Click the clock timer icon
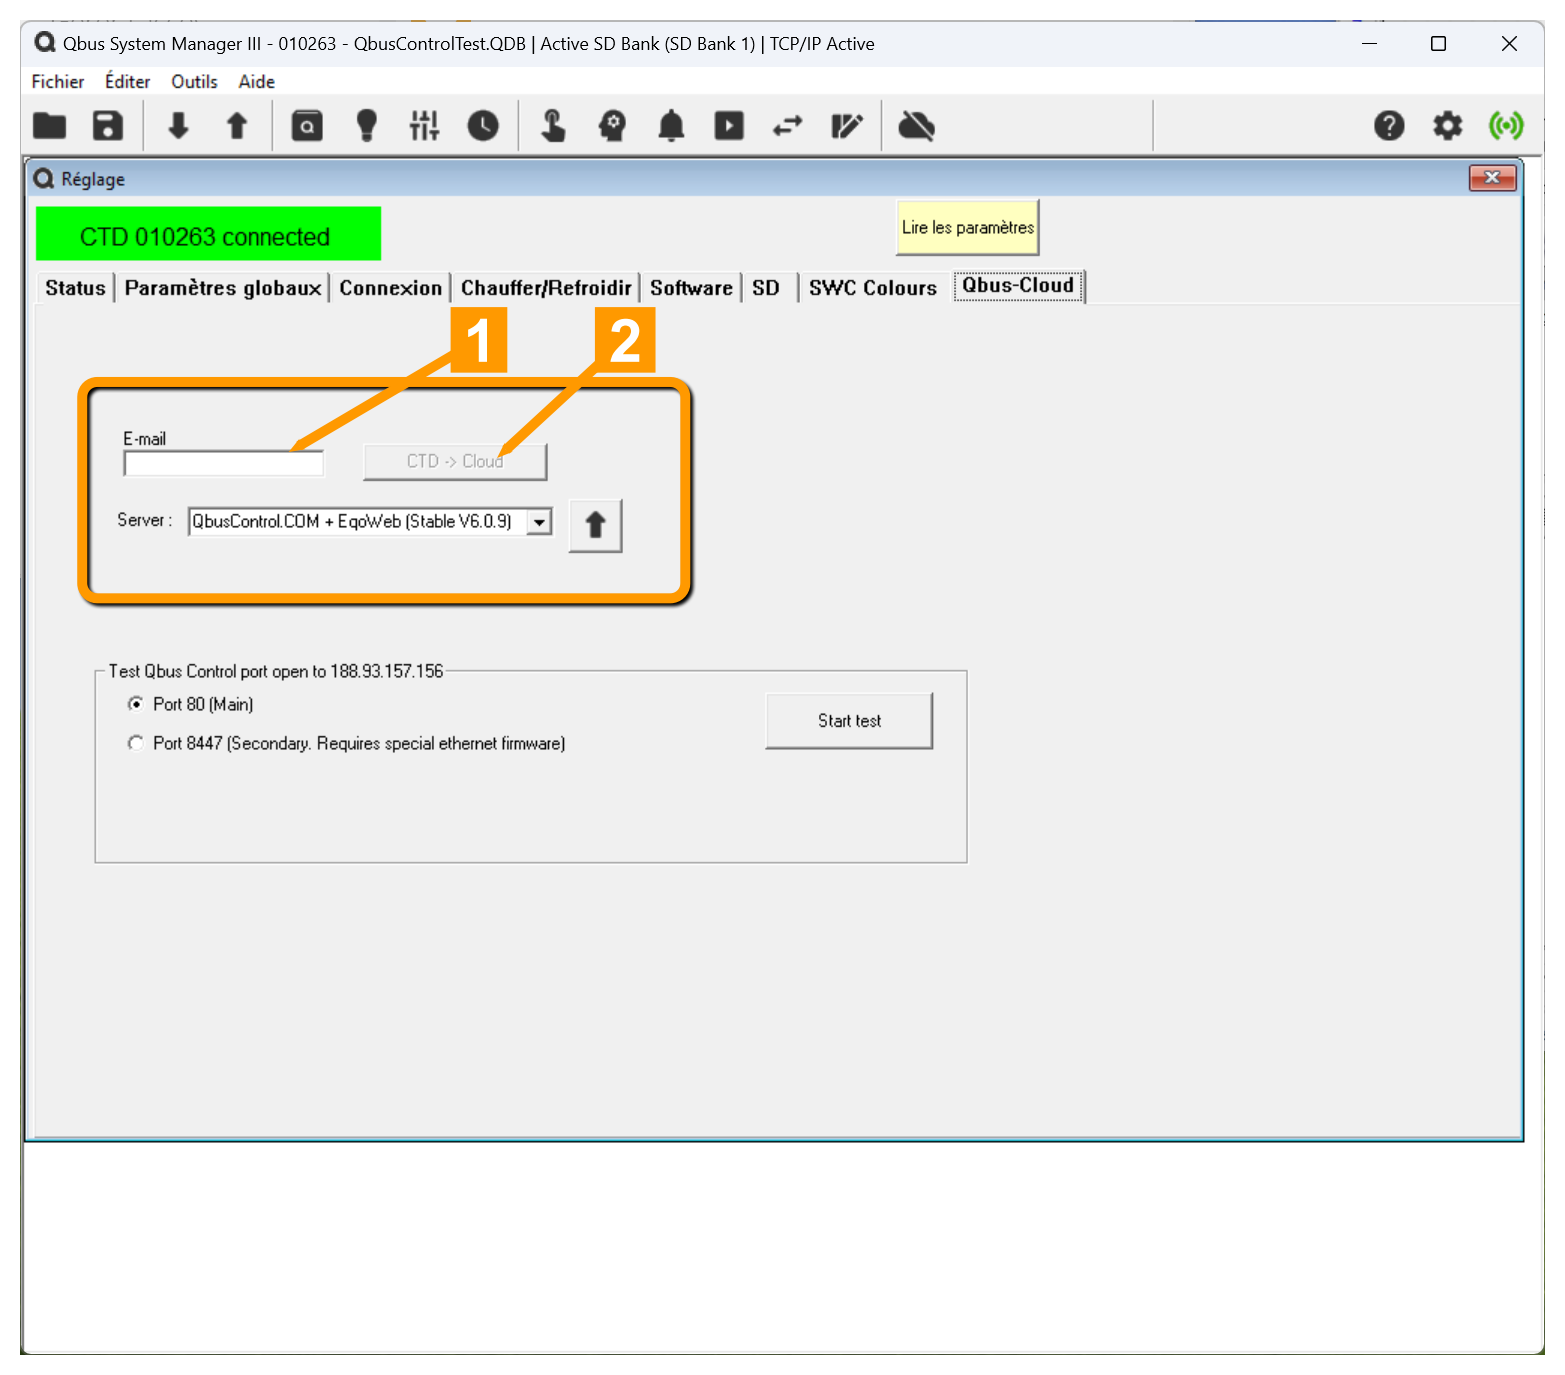The width and height of the screenshot is (1565, 1375). [x=483, y=126]
